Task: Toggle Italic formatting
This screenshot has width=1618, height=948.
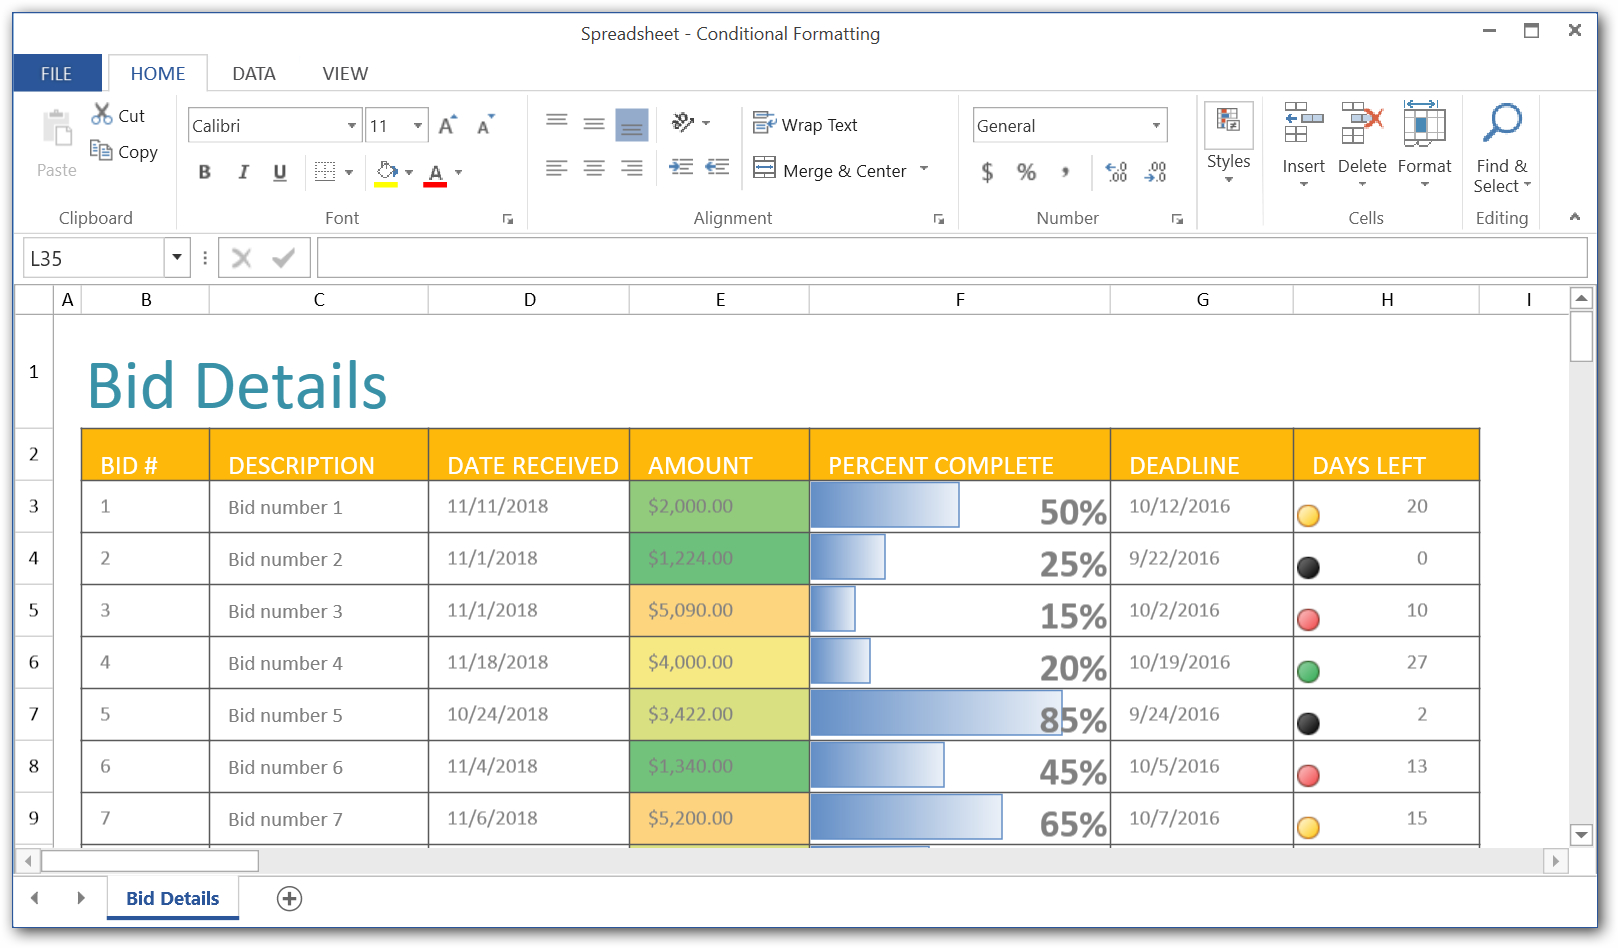Action: (243, 172)
